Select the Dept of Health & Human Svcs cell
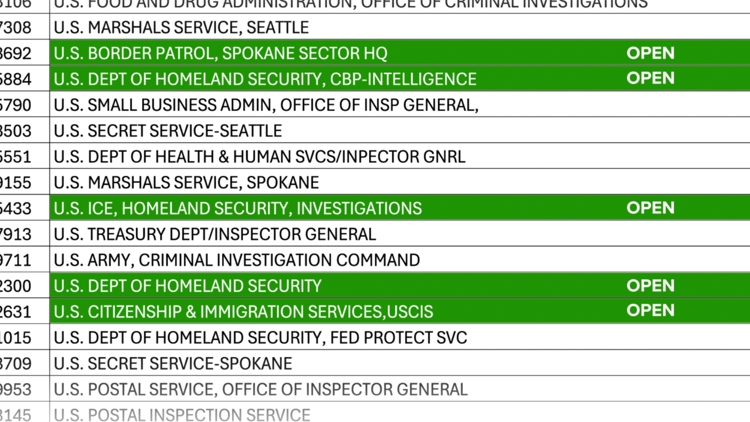 [x=259, y=157]
